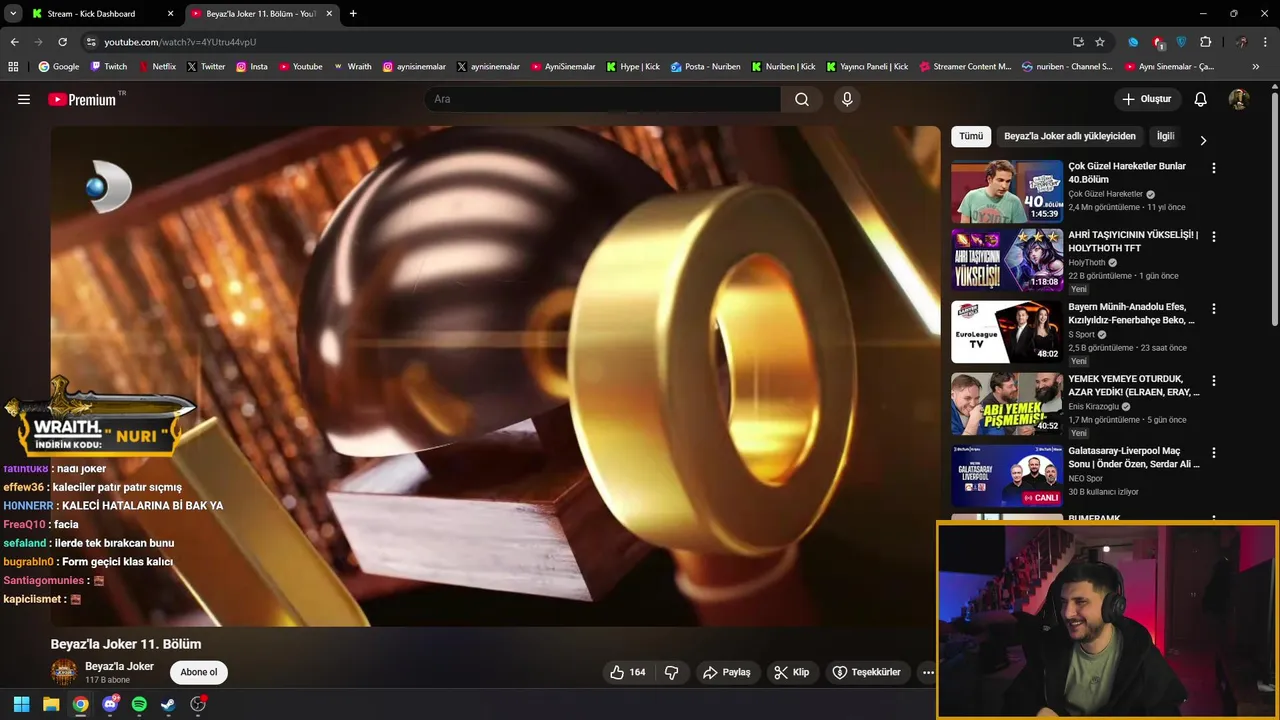Open the Oluştur create menu

pos(1148,99)
